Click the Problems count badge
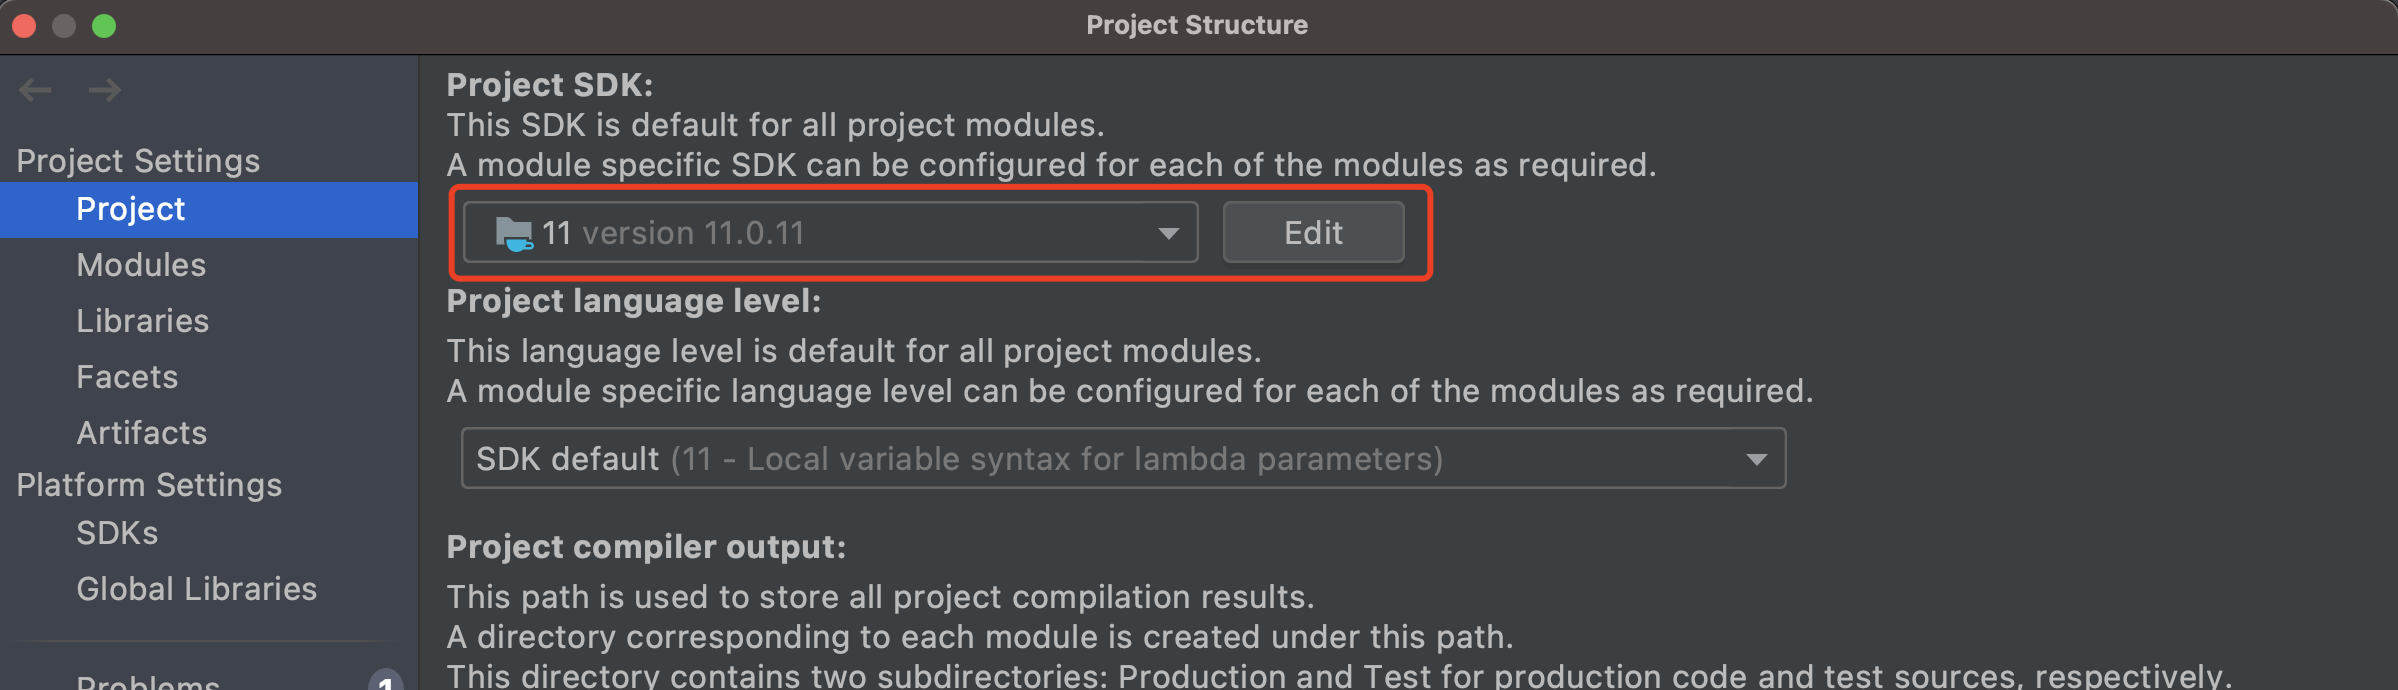Viewport: 2398px width, 690px height. [x=386, y=681]
